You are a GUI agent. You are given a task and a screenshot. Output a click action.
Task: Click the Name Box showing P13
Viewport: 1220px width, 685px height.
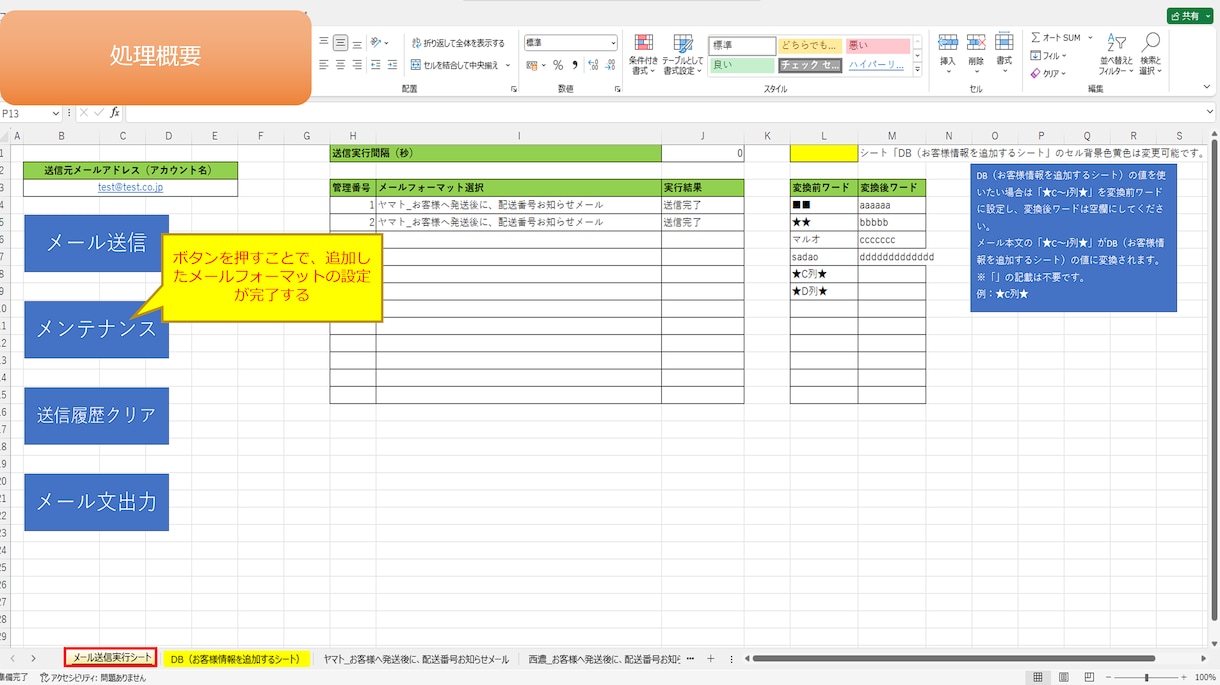(x=32, y=113)
